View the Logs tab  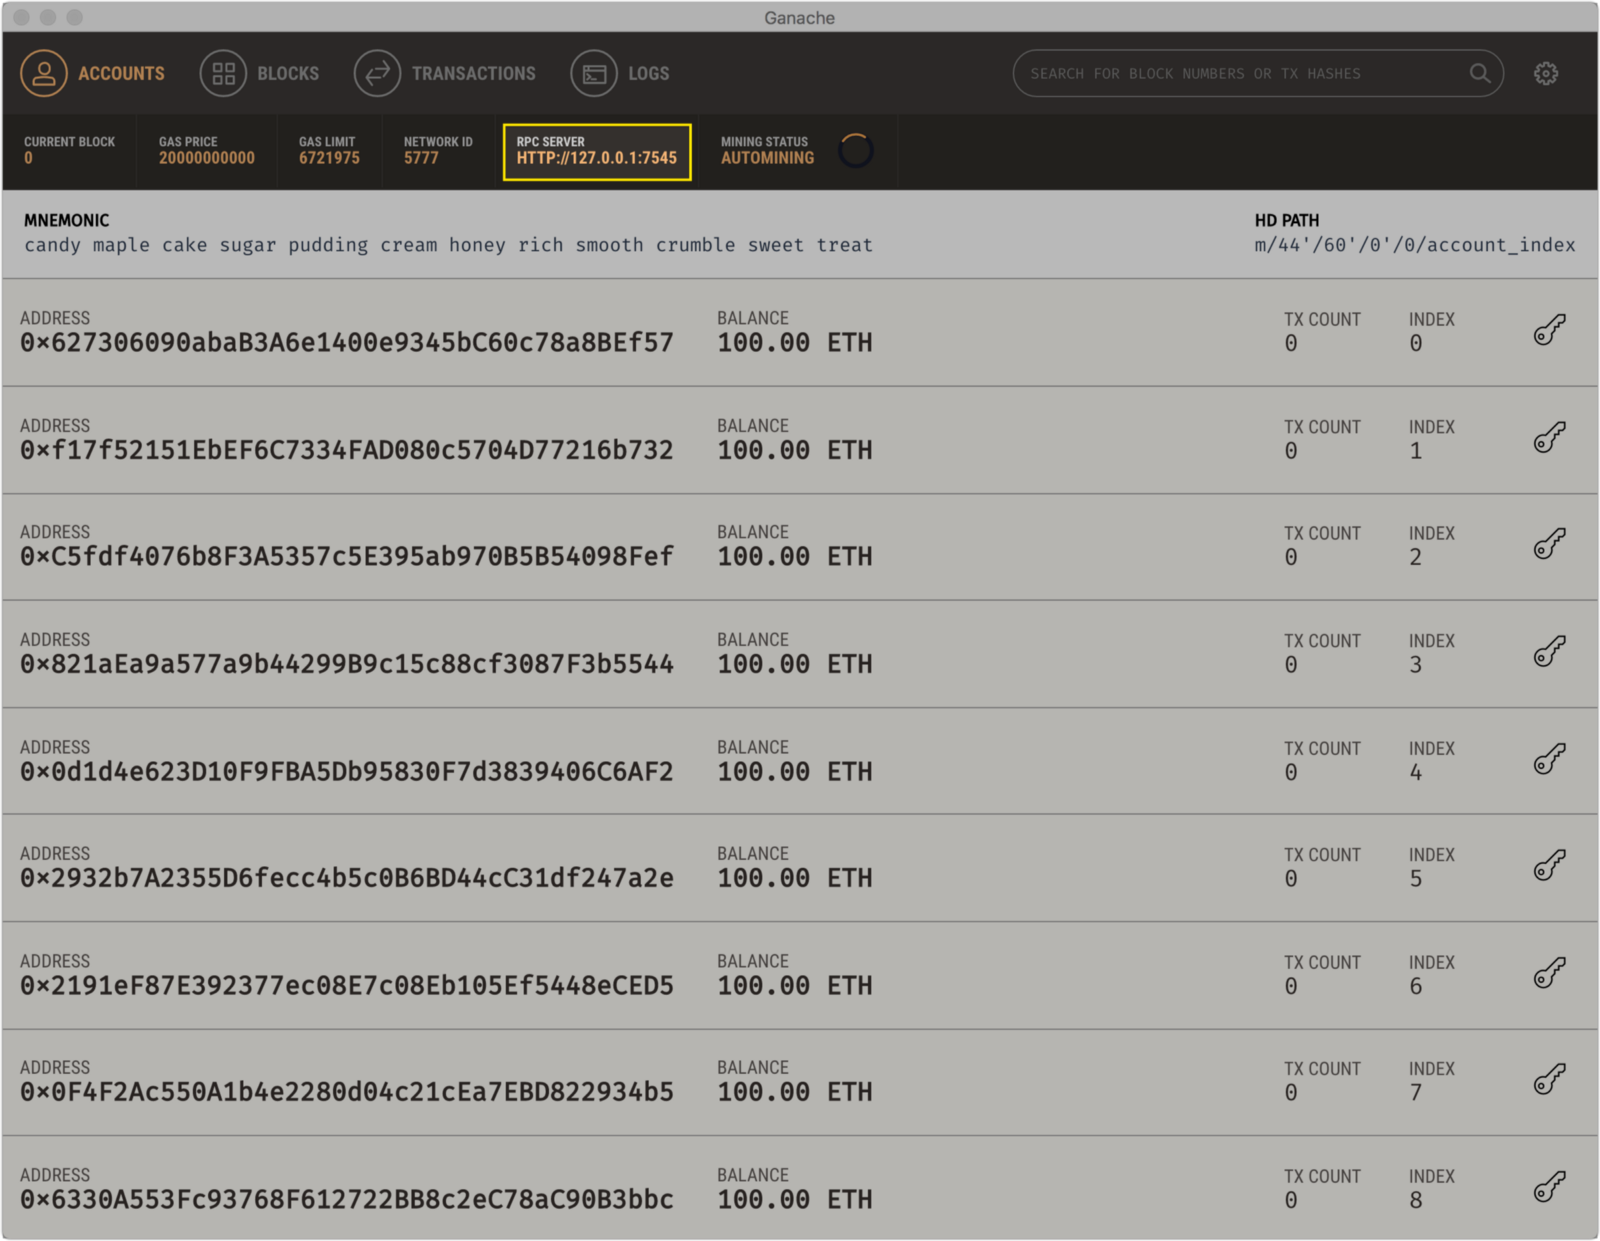click(x=620, y=73)
